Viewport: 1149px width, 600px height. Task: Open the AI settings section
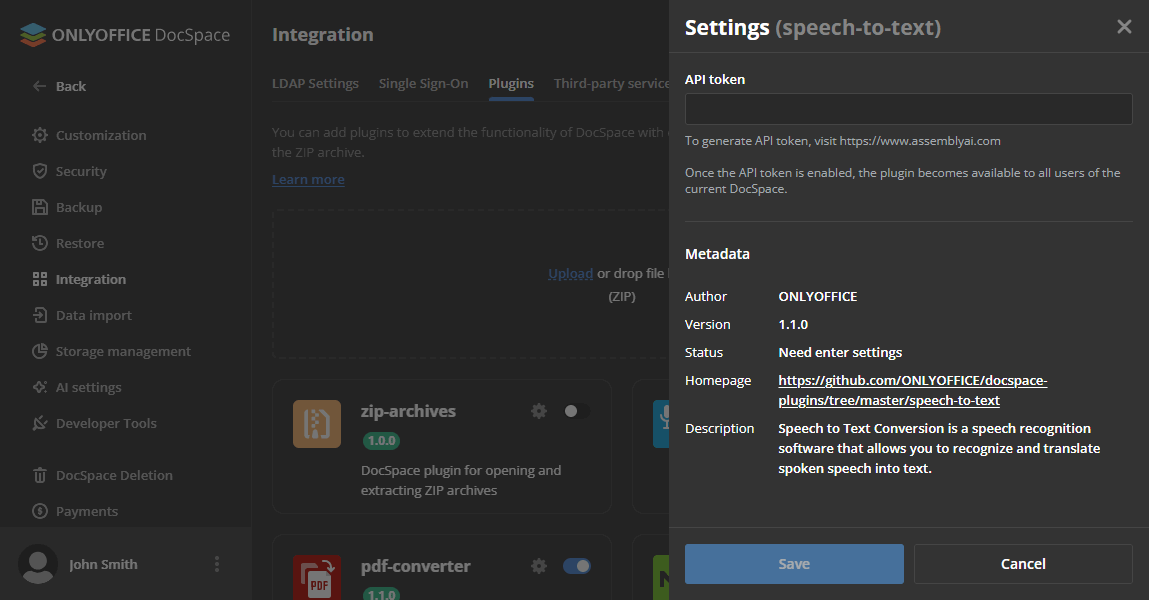click(x=86, y=387)
